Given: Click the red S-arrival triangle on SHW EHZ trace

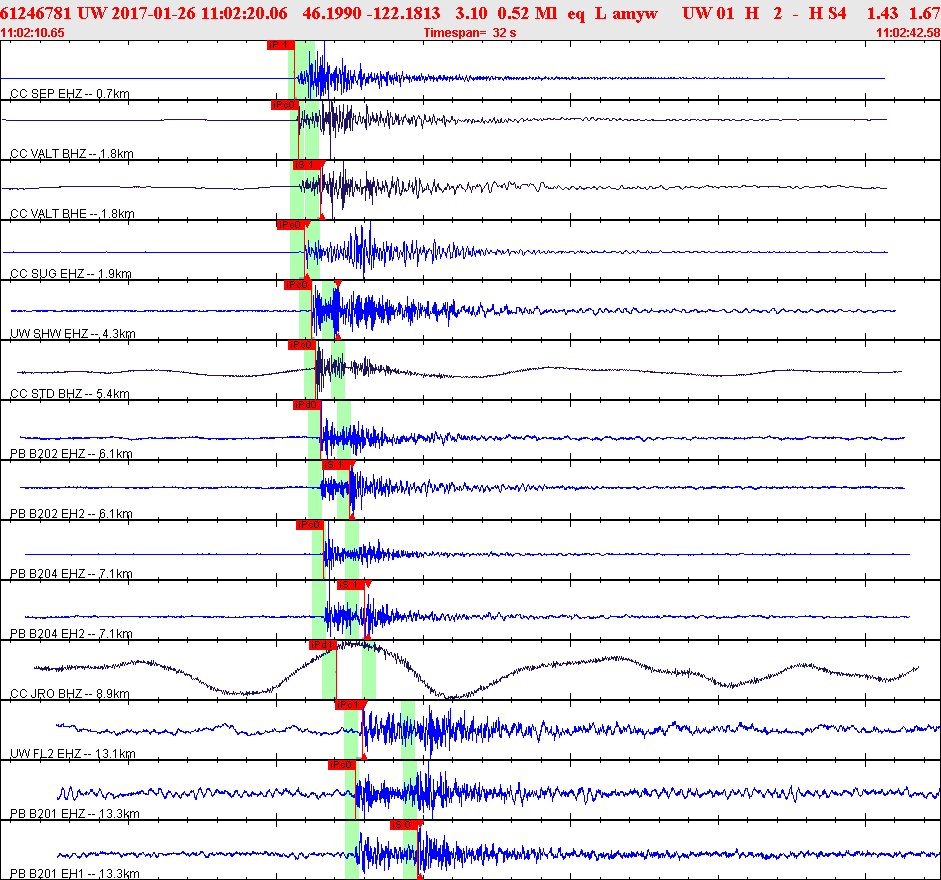Looking at the screenshot, I should (338, 285).
